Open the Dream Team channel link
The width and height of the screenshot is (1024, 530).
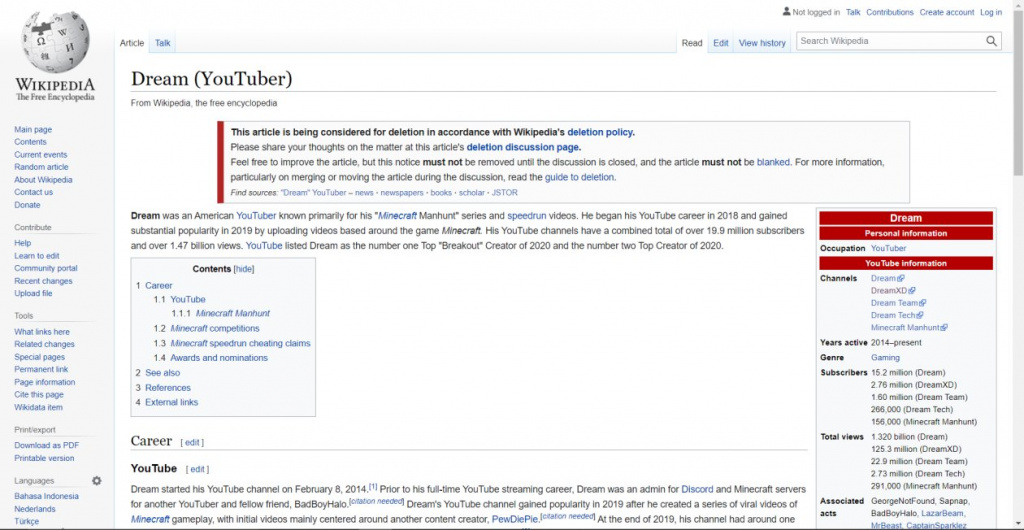(898, 303)
